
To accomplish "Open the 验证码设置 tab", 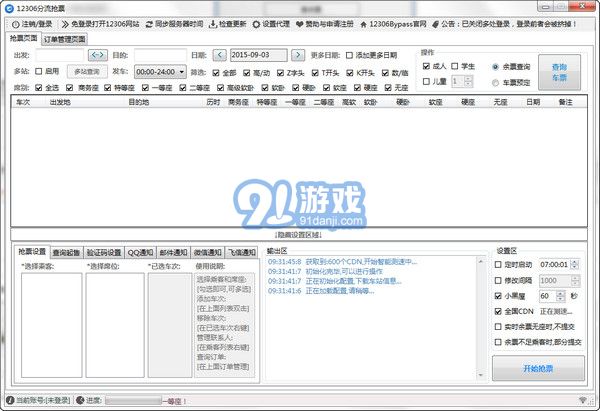I will pyautogui.click(x=104, y=253).
